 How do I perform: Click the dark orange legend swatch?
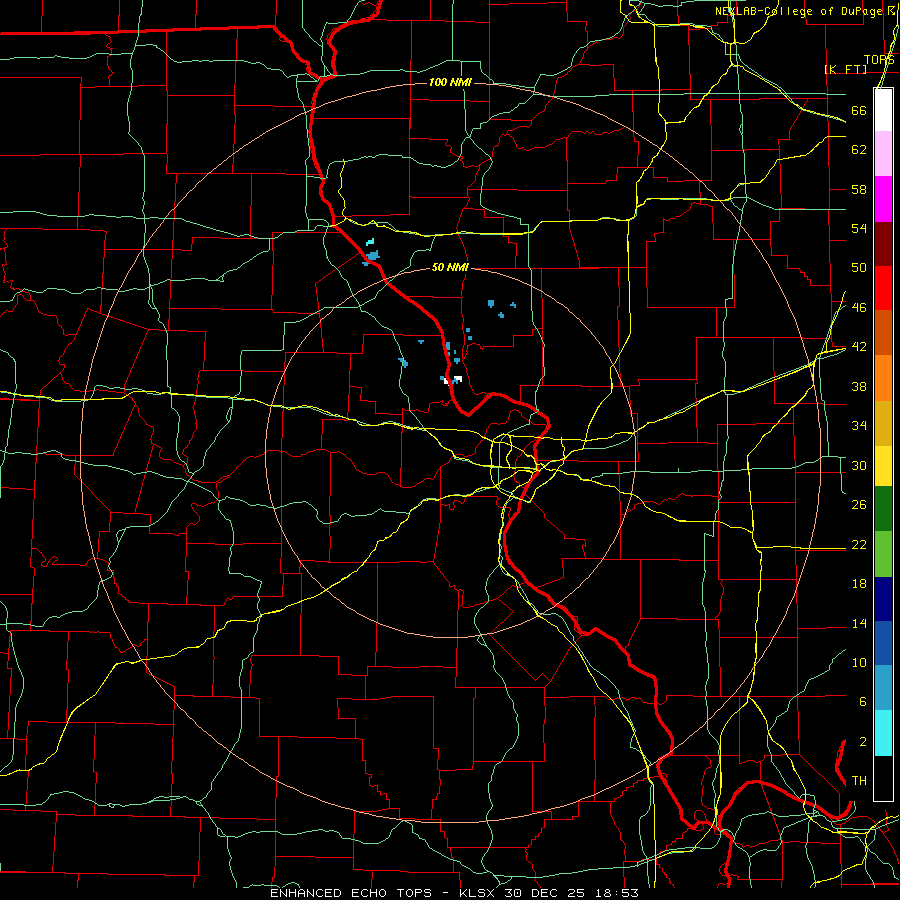(883, 333)
